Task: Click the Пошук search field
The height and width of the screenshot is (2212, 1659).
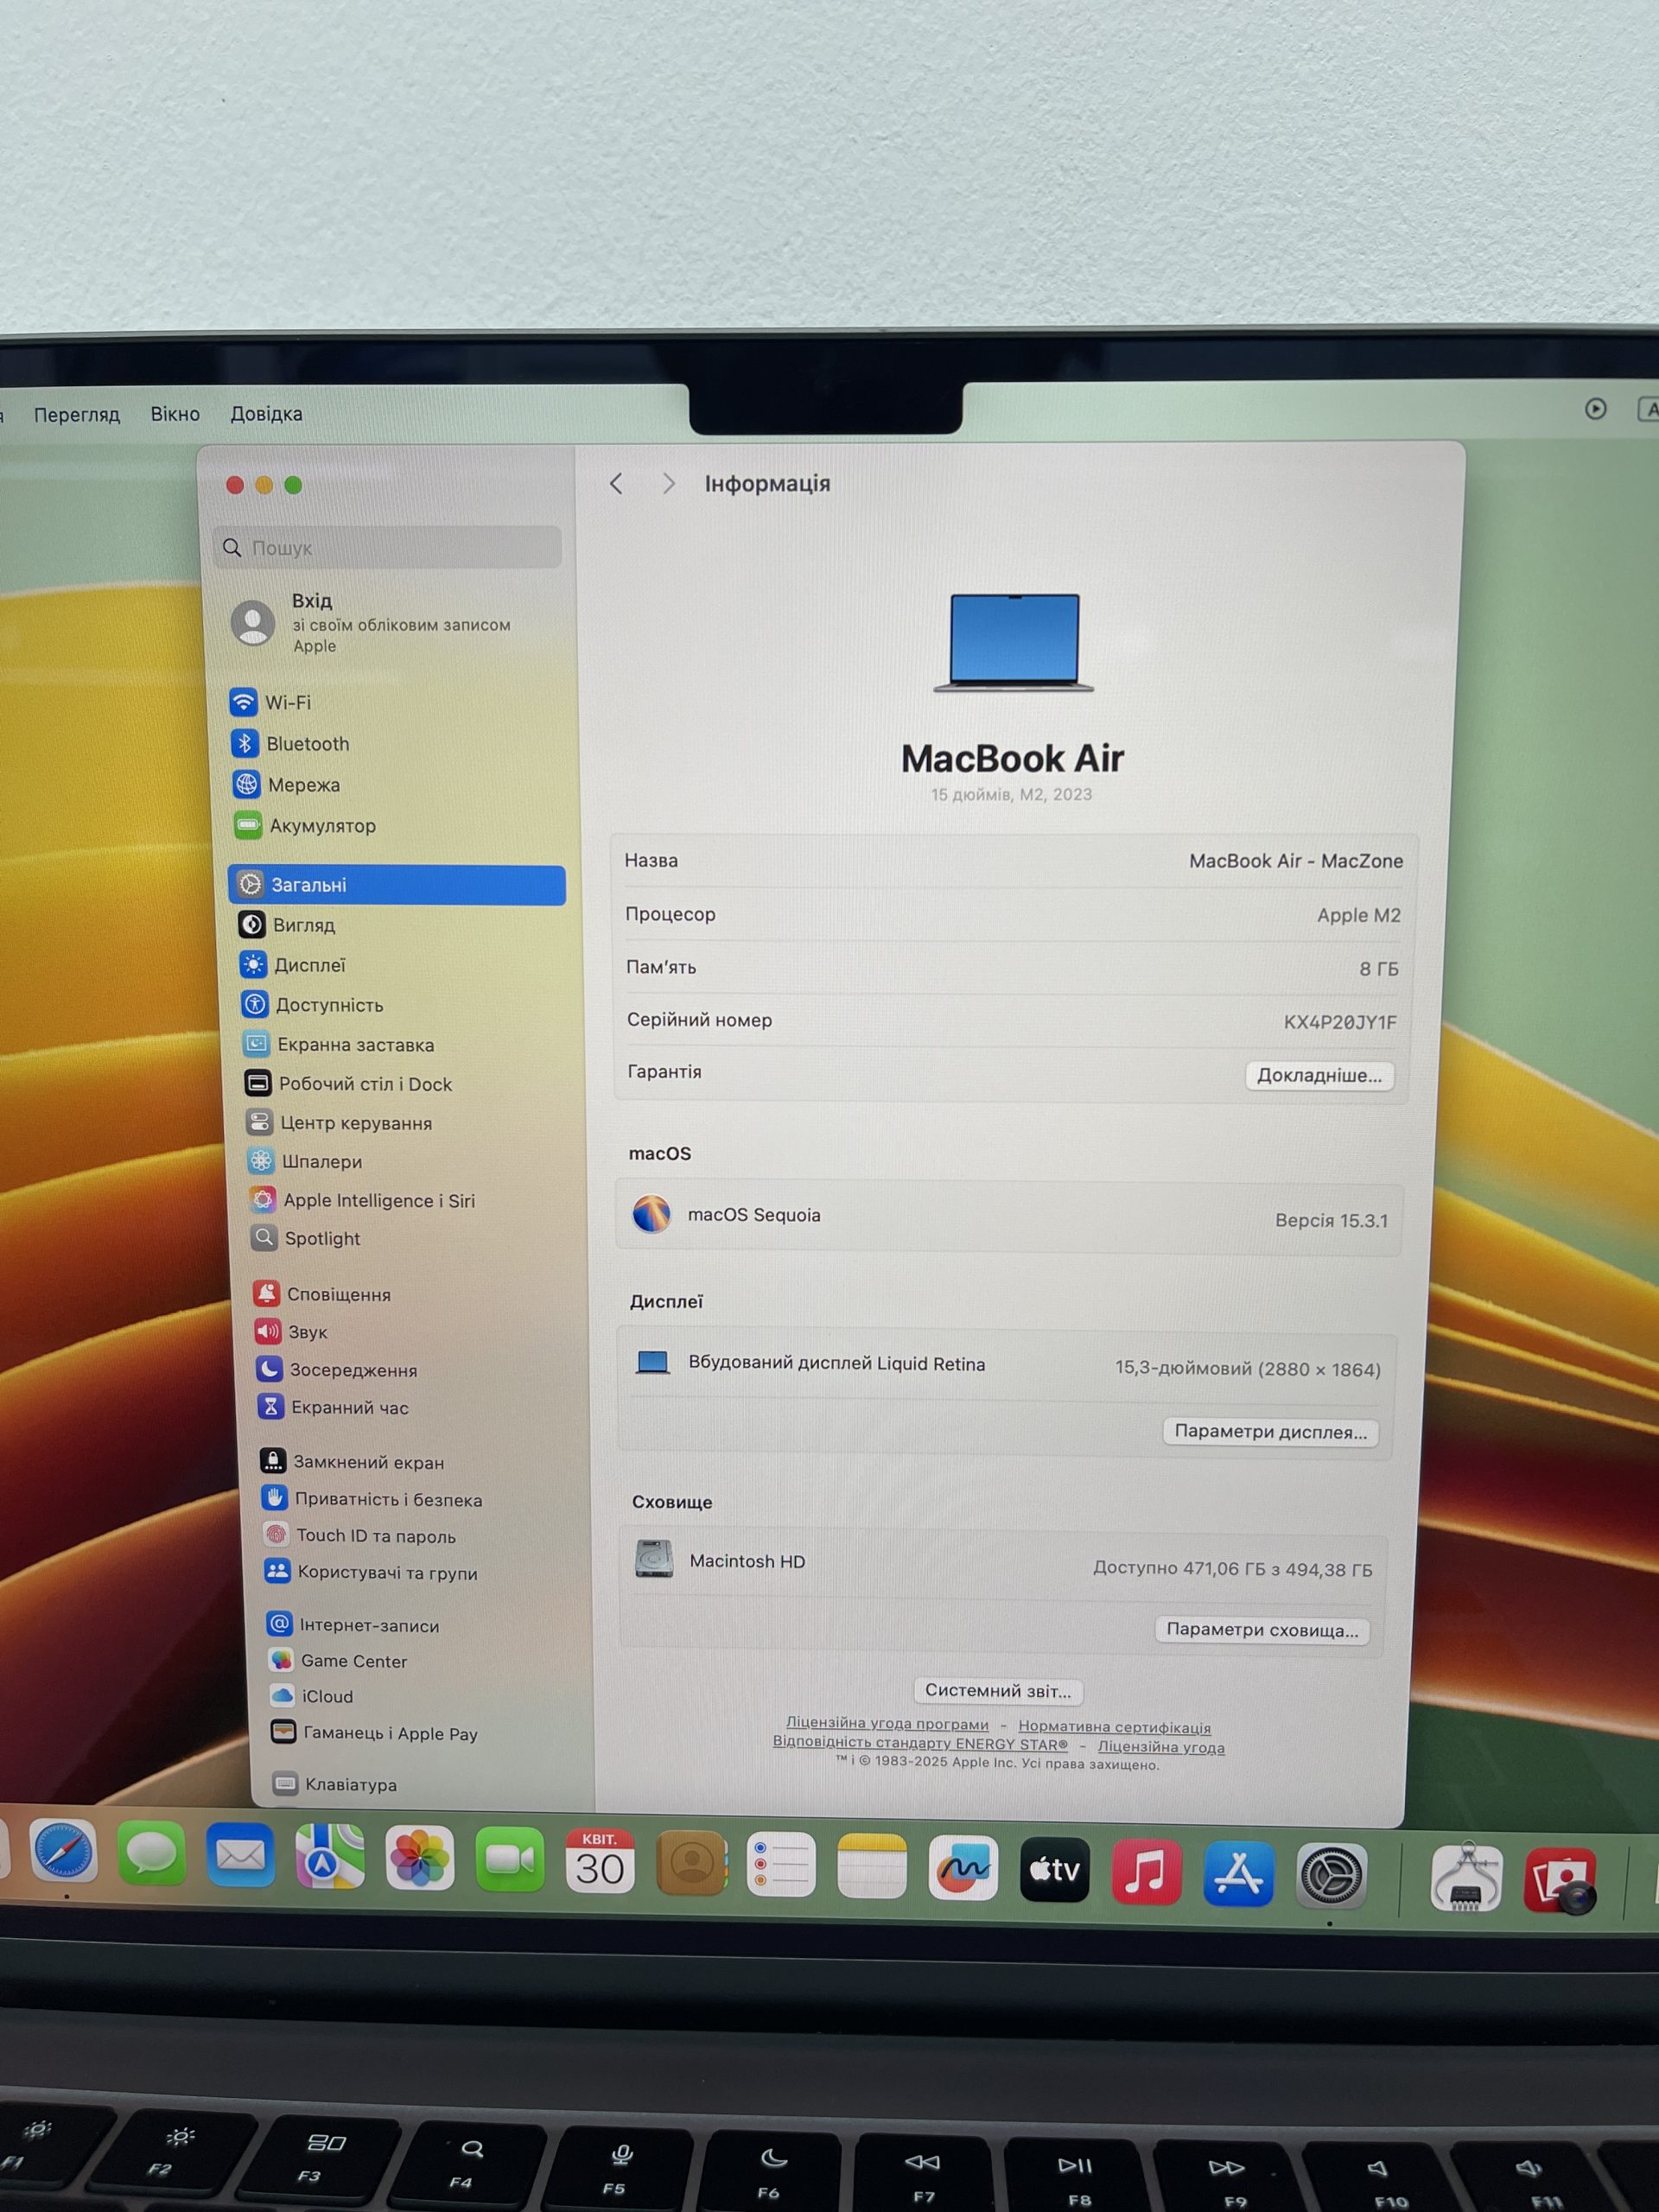Action: (x=388, y=547)
